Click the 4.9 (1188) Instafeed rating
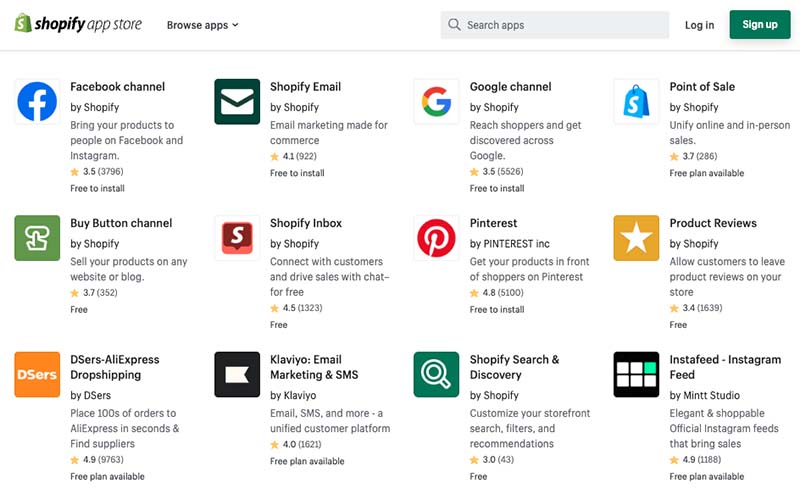Screen dimensions: 800x494 click(x=695, y=459)
